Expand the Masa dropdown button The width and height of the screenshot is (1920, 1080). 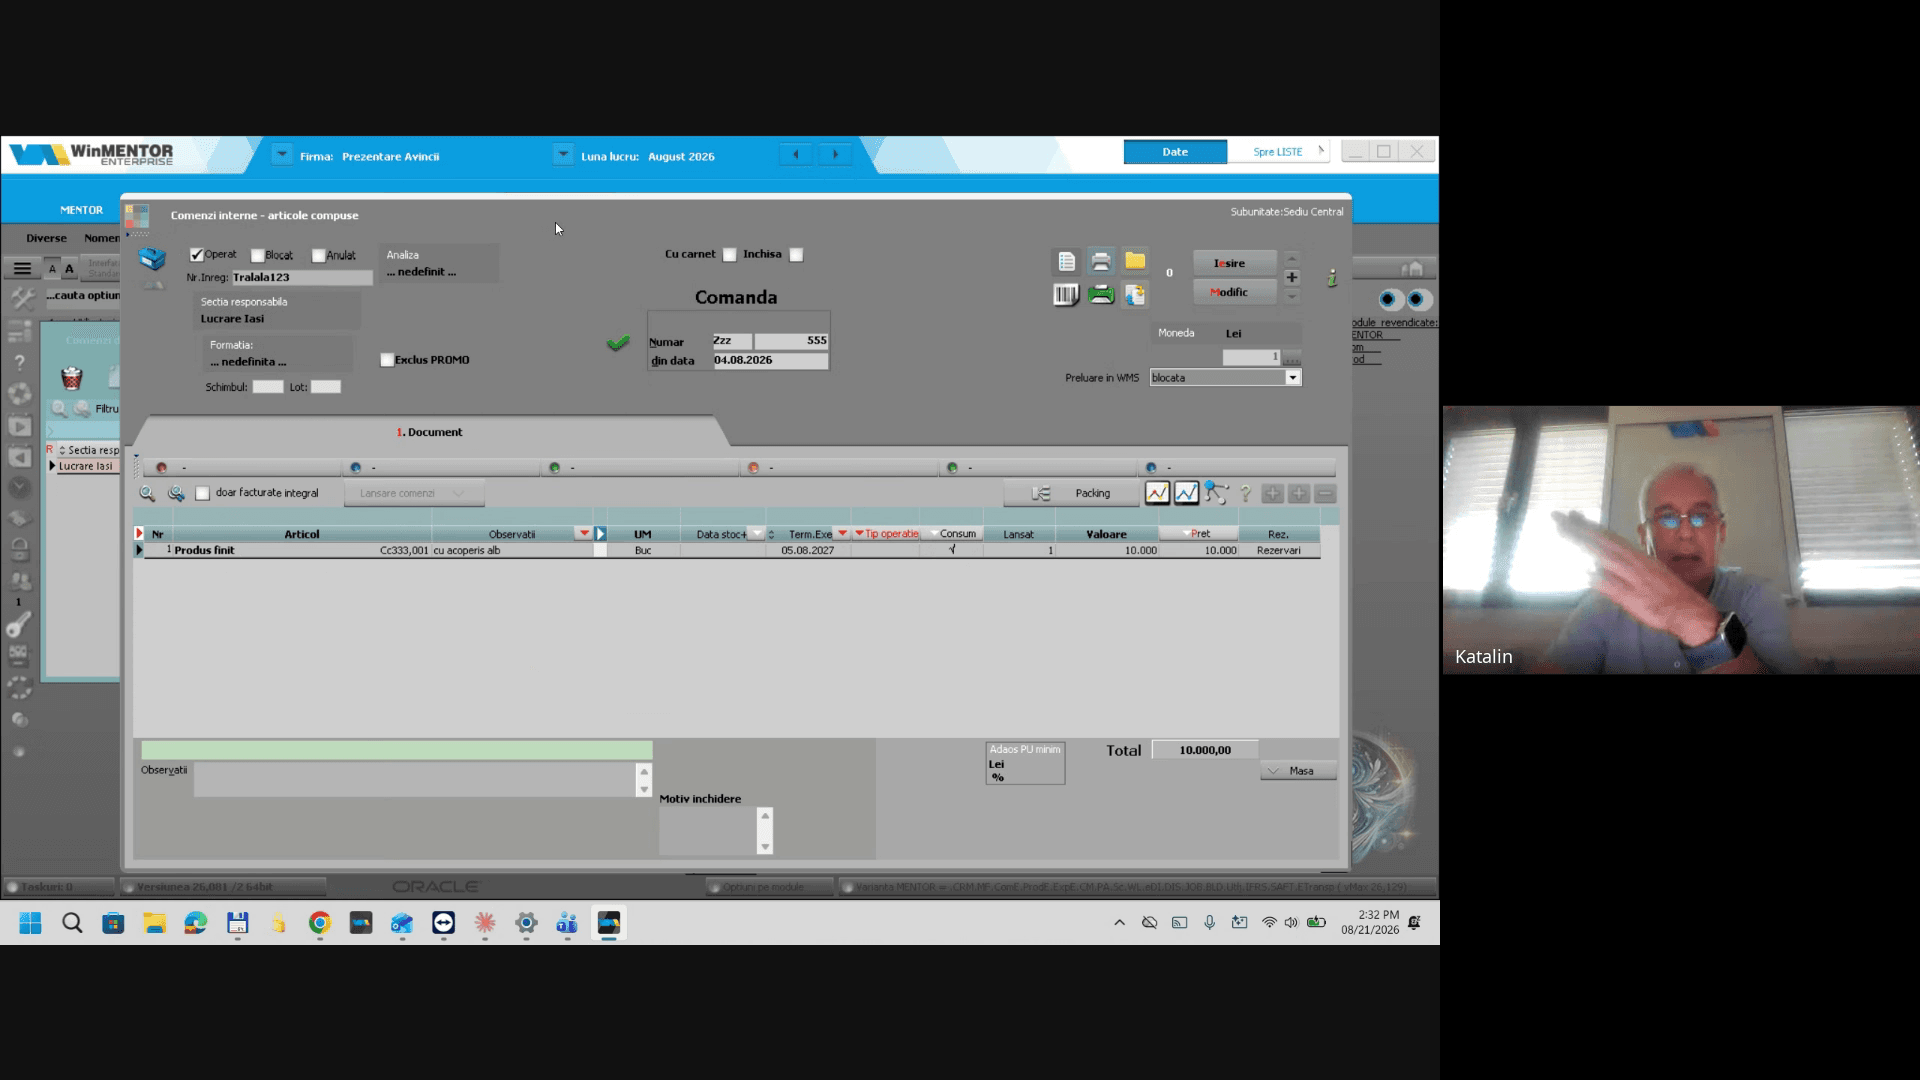point(1299,771)
